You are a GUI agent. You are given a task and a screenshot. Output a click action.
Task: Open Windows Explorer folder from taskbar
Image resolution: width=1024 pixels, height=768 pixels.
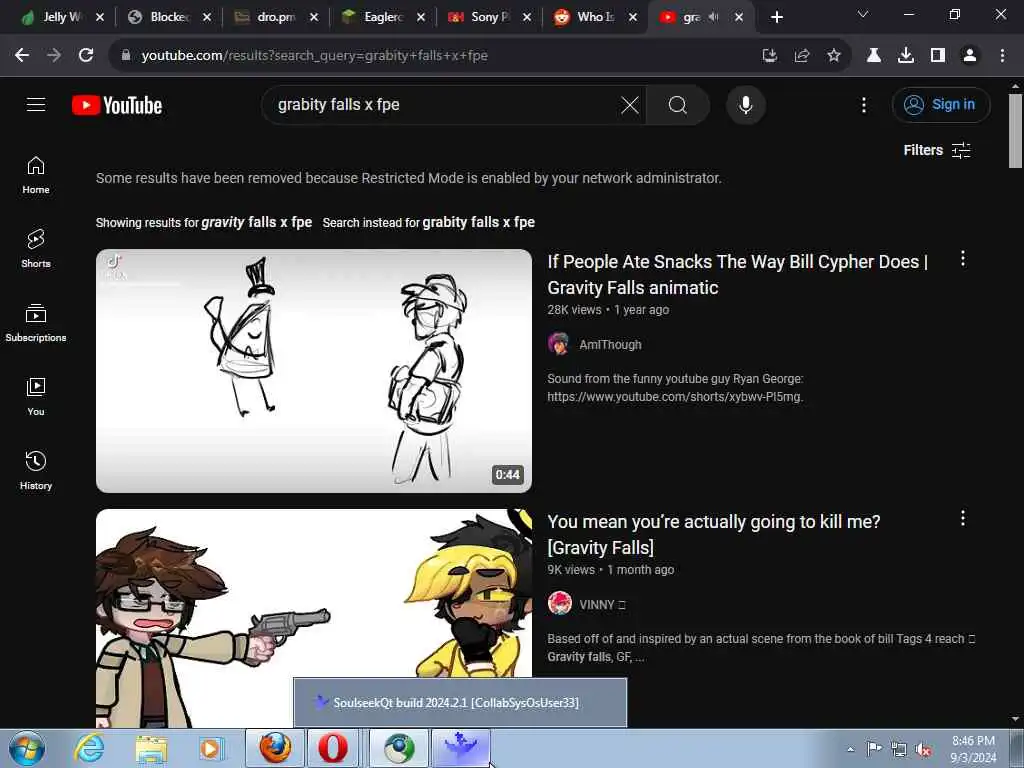tap(152, 748)
